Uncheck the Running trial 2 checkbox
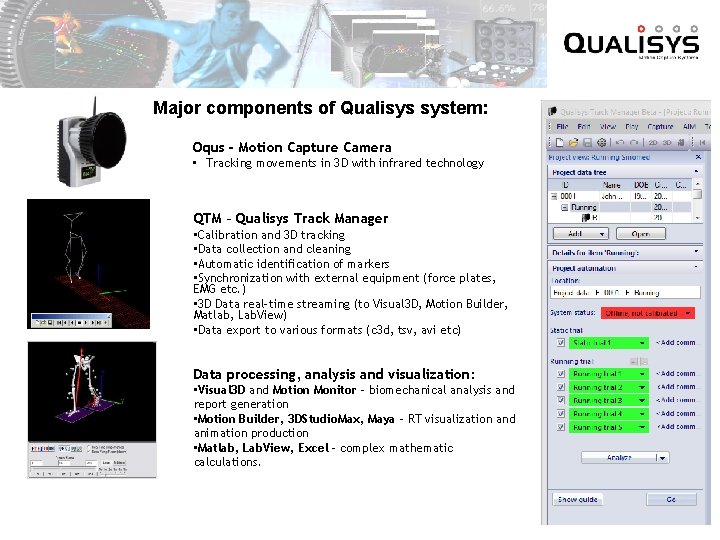Image resolution: width=720 pixels, height=540 pixels. [561, 387]
